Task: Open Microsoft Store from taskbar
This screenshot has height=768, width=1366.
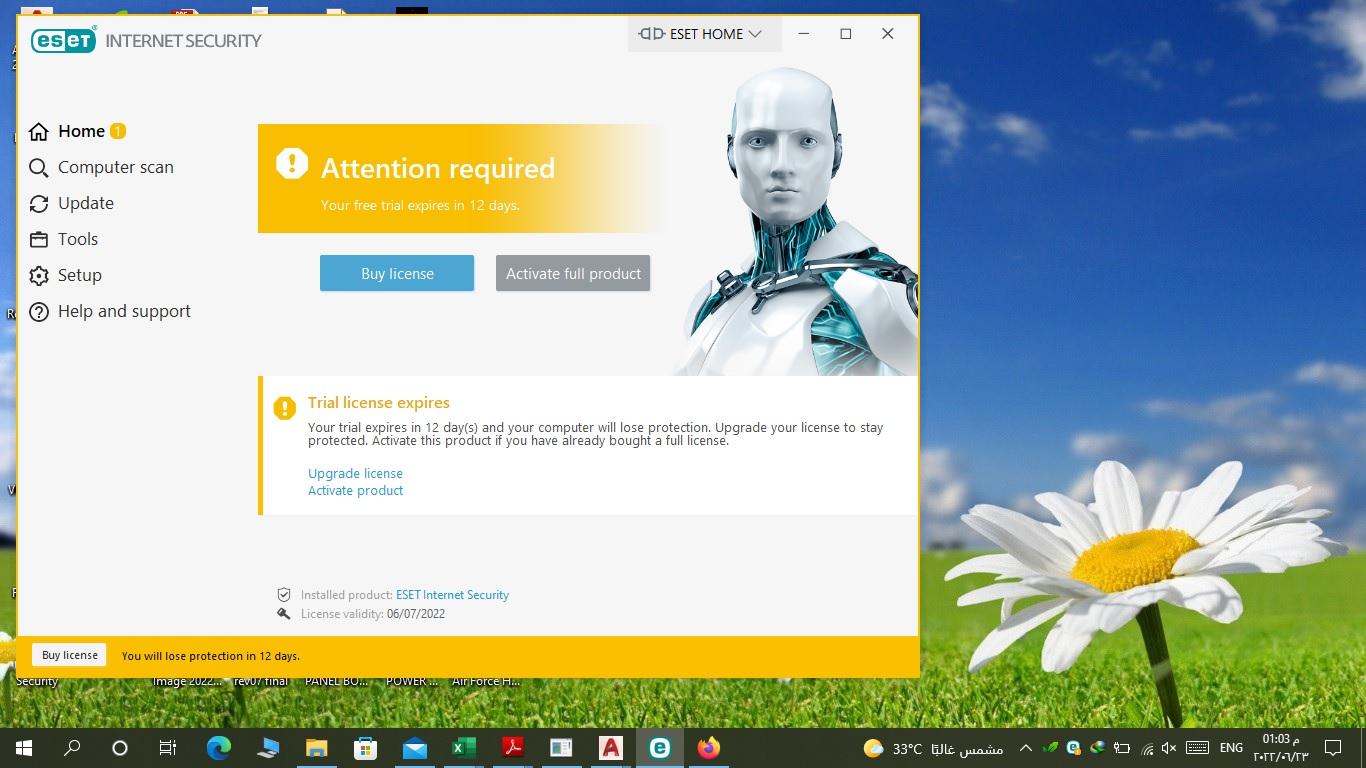Action: (365, 747)
